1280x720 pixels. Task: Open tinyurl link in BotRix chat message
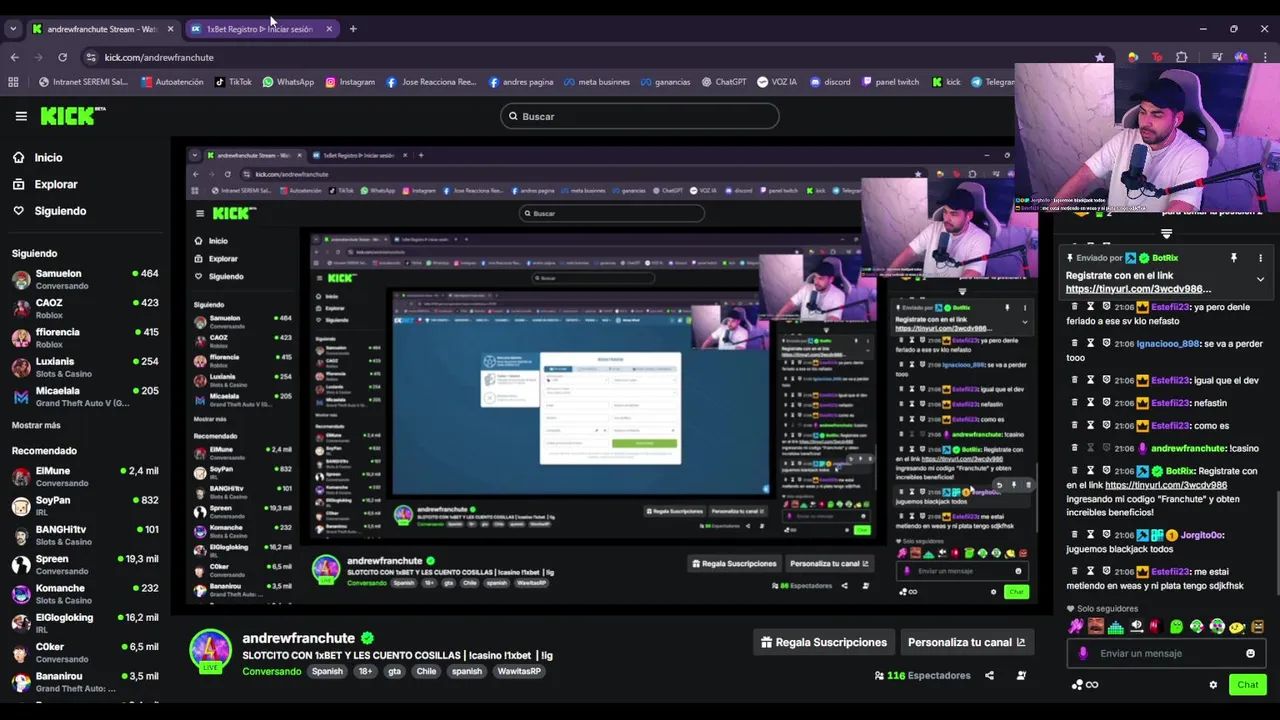pos(1166,485)
